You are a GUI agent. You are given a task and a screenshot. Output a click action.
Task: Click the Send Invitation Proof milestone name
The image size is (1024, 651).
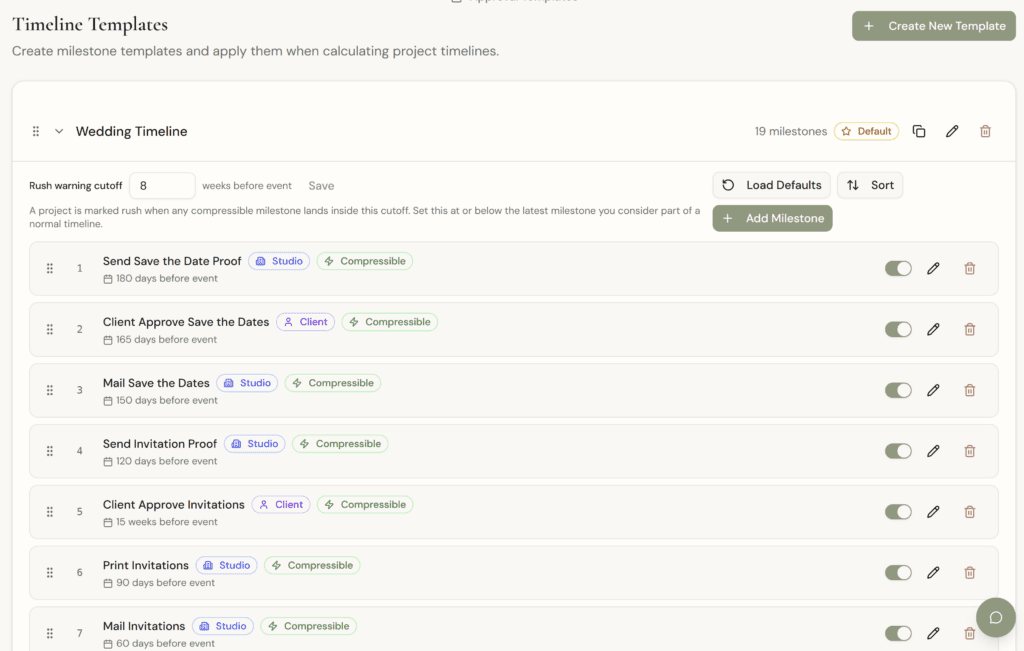[159, 443]
